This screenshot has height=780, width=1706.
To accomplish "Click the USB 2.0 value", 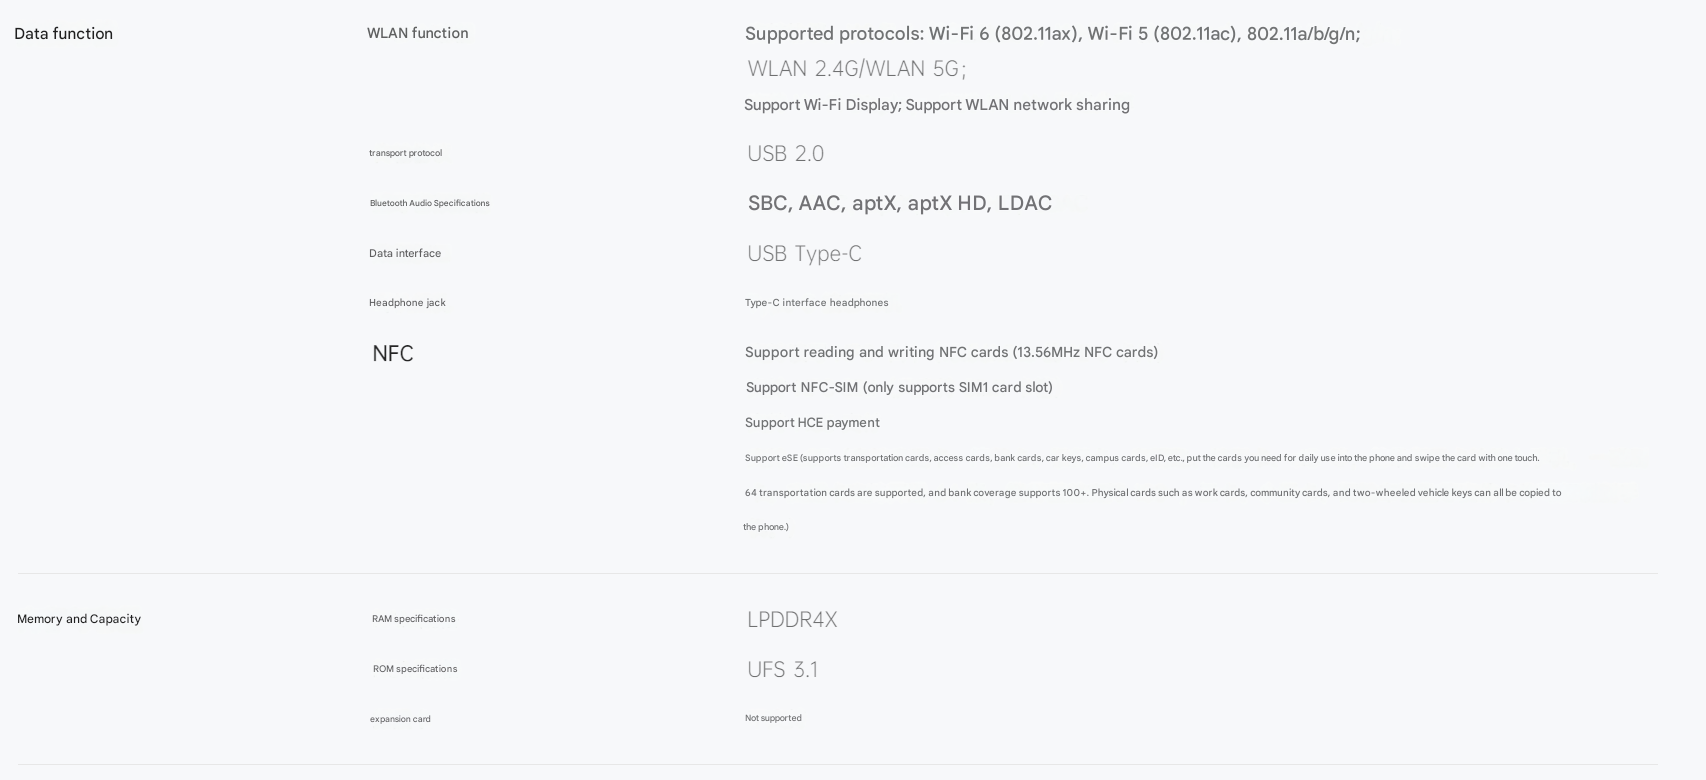I will click(785, 154).
